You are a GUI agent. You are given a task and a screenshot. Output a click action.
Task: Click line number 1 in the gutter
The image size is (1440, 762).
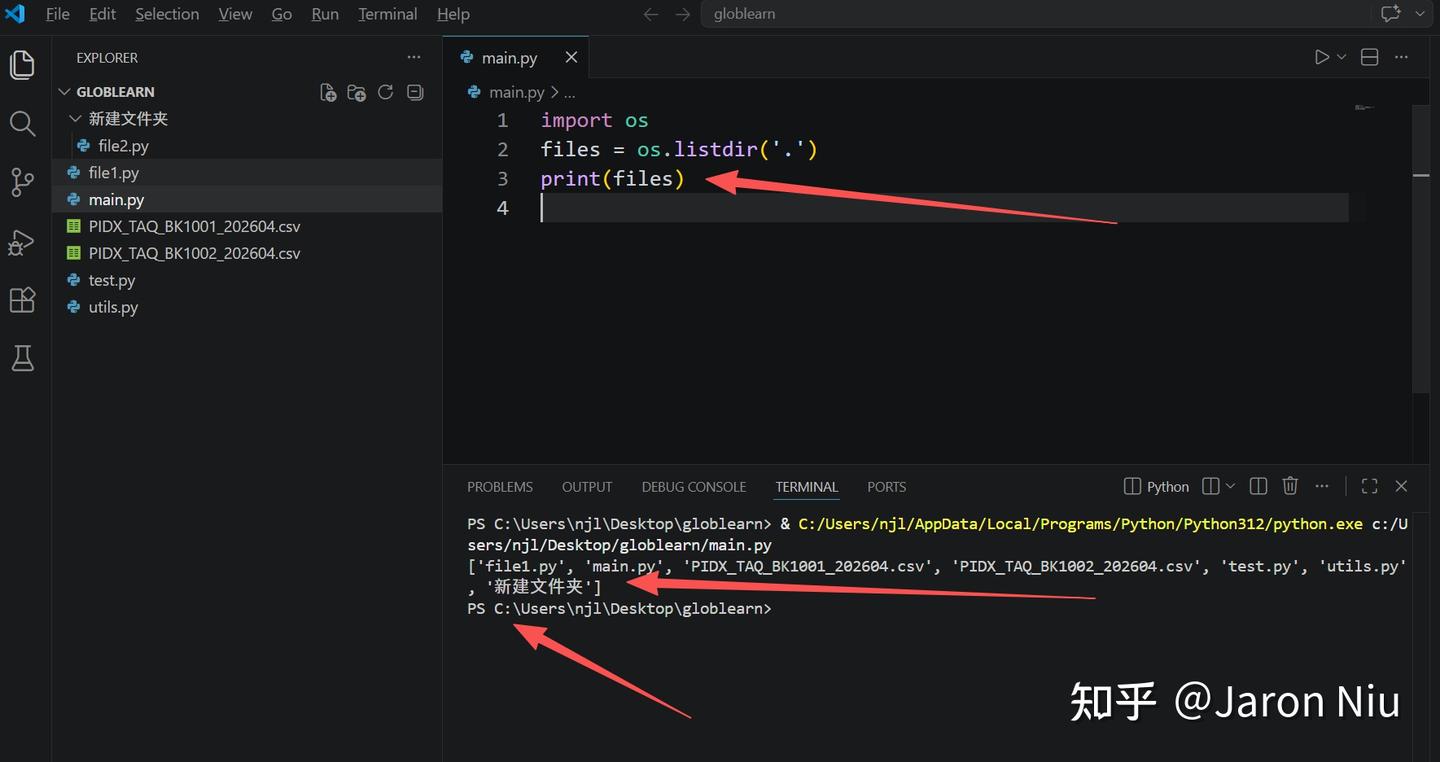[x=503, y=121]
